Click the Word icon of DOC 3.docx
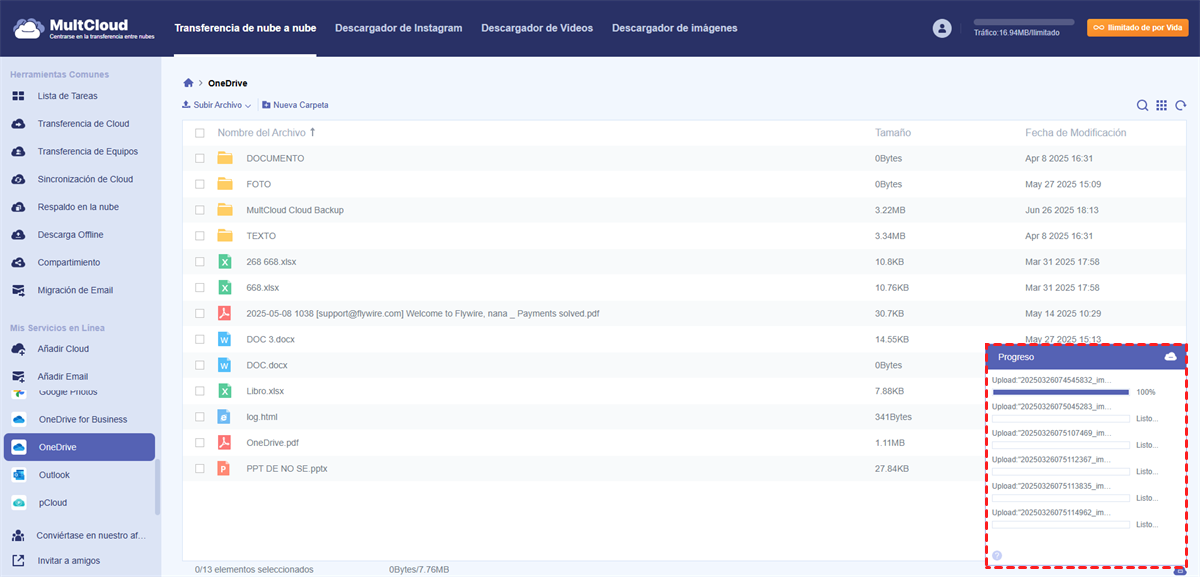Viewport: 1200px width, 577px height. click(x=225, y=339)
